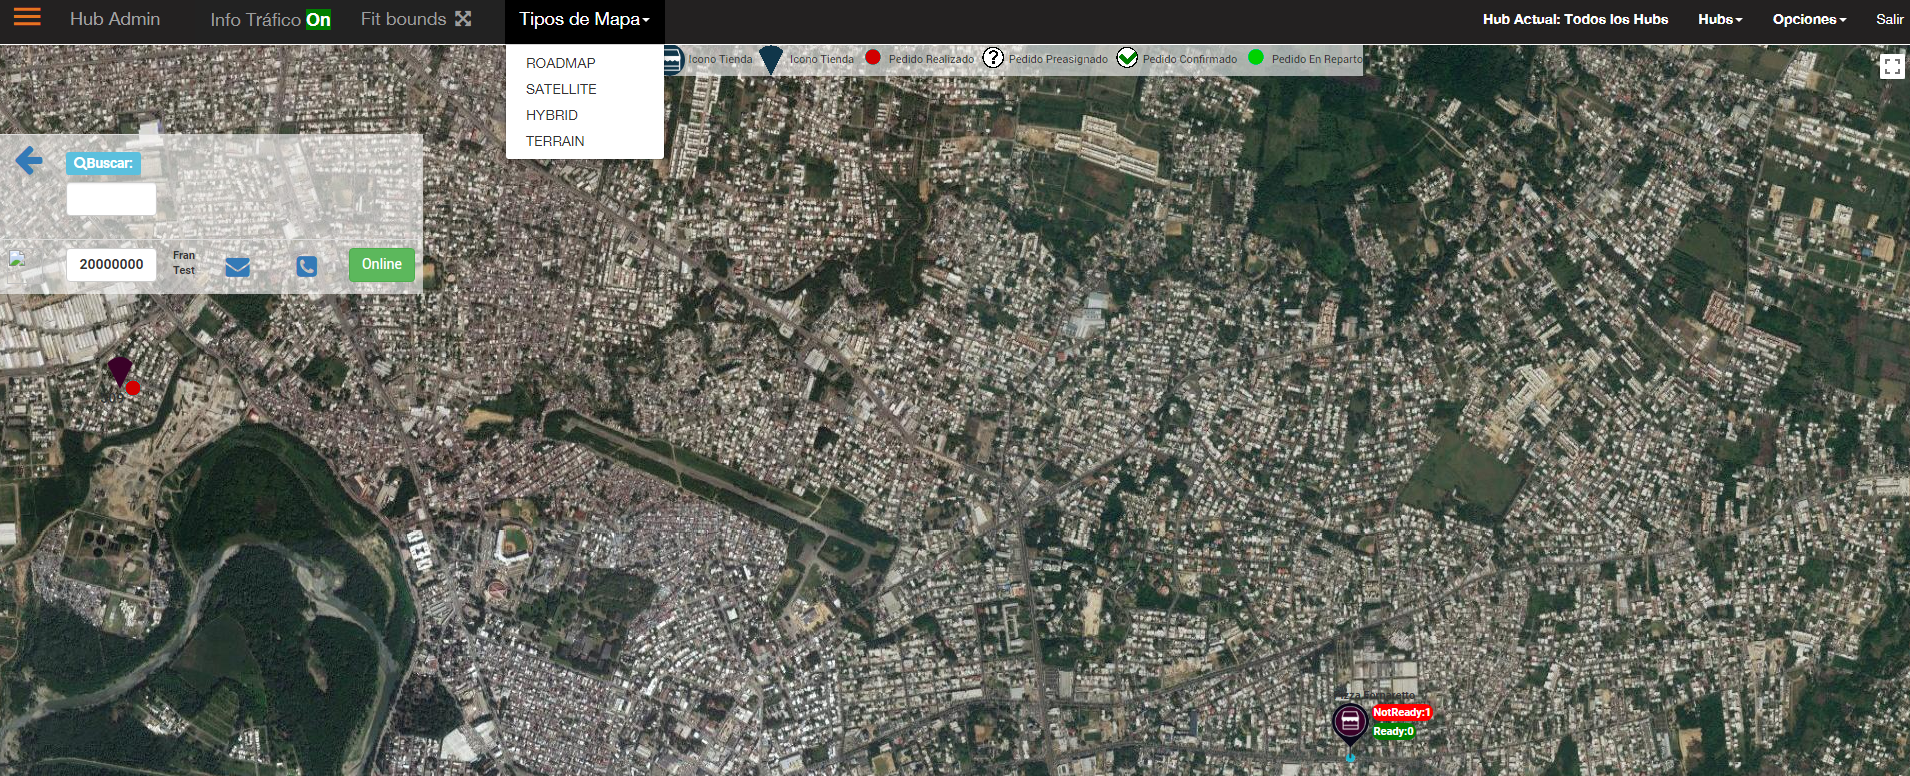
Task: Click the fullscreen map icon
Action: pos(1891,66)
